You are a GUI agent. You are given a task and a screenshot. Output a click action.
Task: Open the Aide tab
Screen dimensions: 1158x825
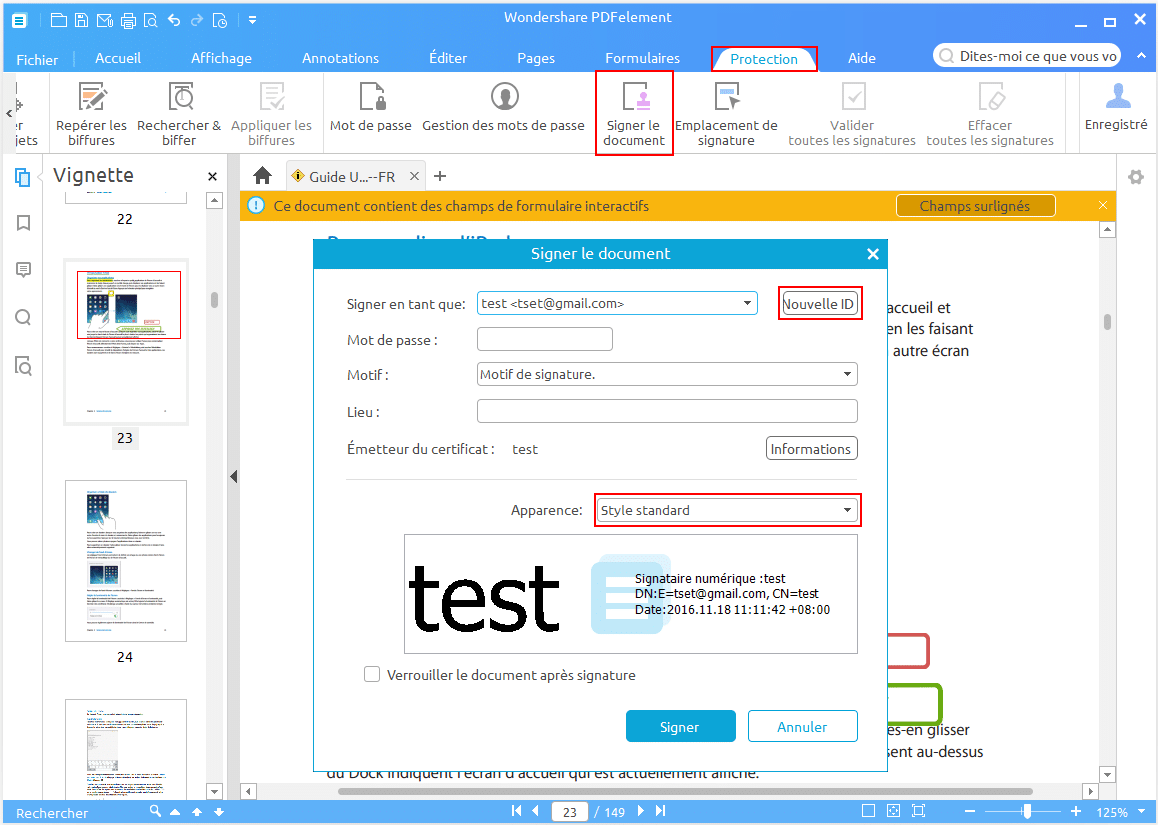862,58
